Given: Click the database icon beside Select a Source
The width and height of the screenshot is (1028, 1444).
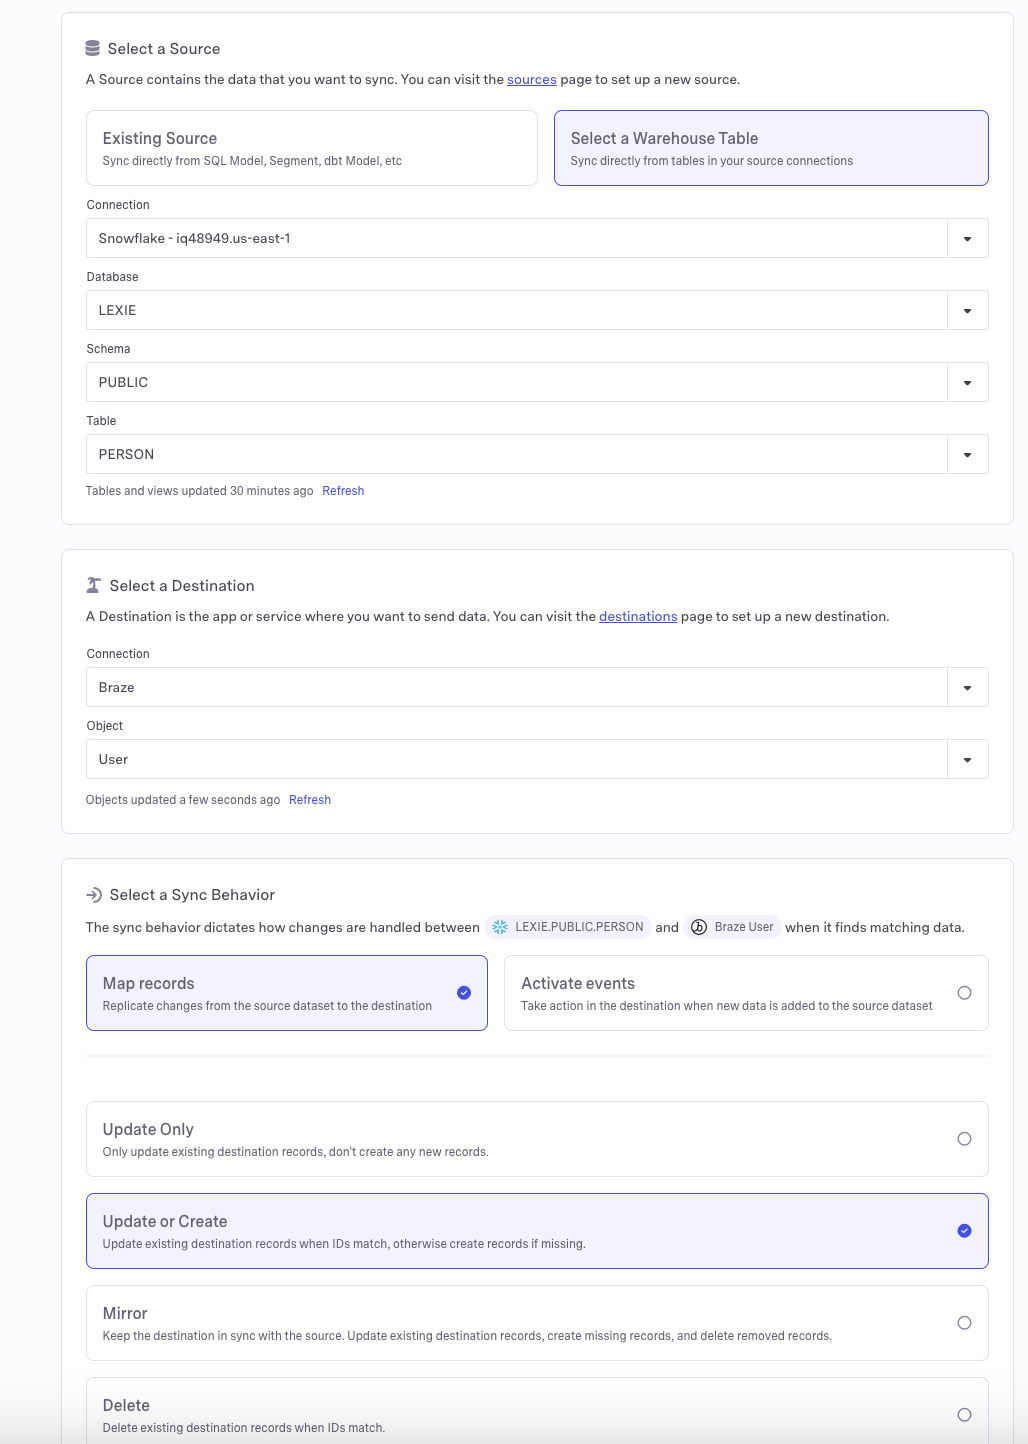Looking at the screenshot, I should pyautogui.click(x=93, y=48).
